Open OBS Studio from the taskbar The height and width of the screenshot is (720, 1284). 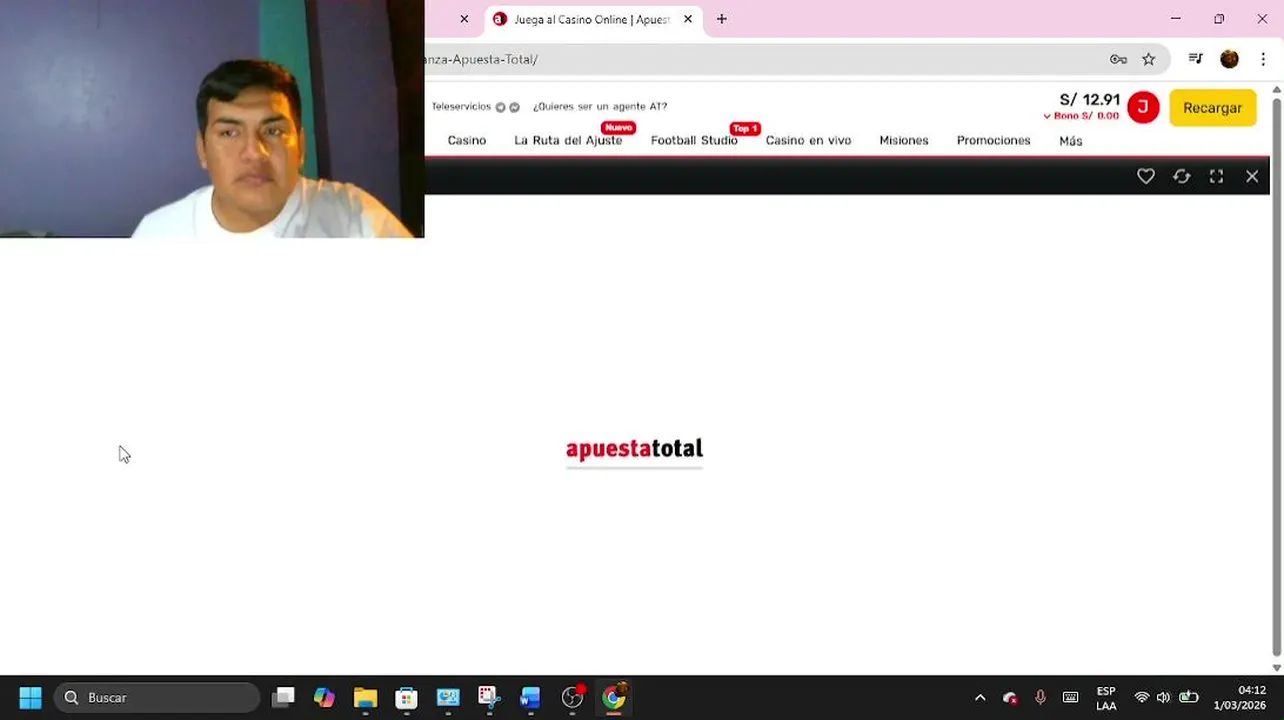click(572, 697)
